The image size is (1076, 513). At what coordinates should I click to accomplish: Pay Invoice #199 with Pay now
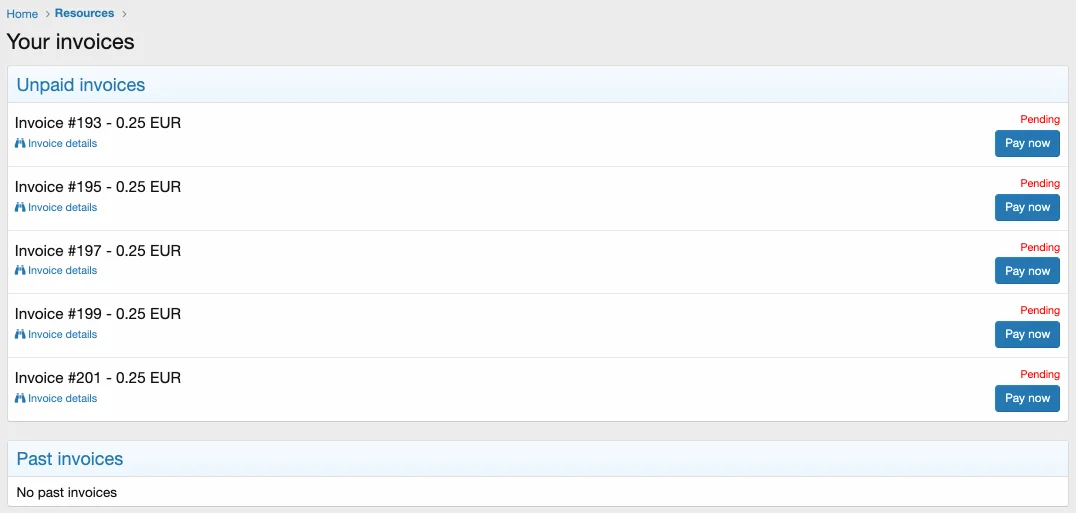(1027, 334)
